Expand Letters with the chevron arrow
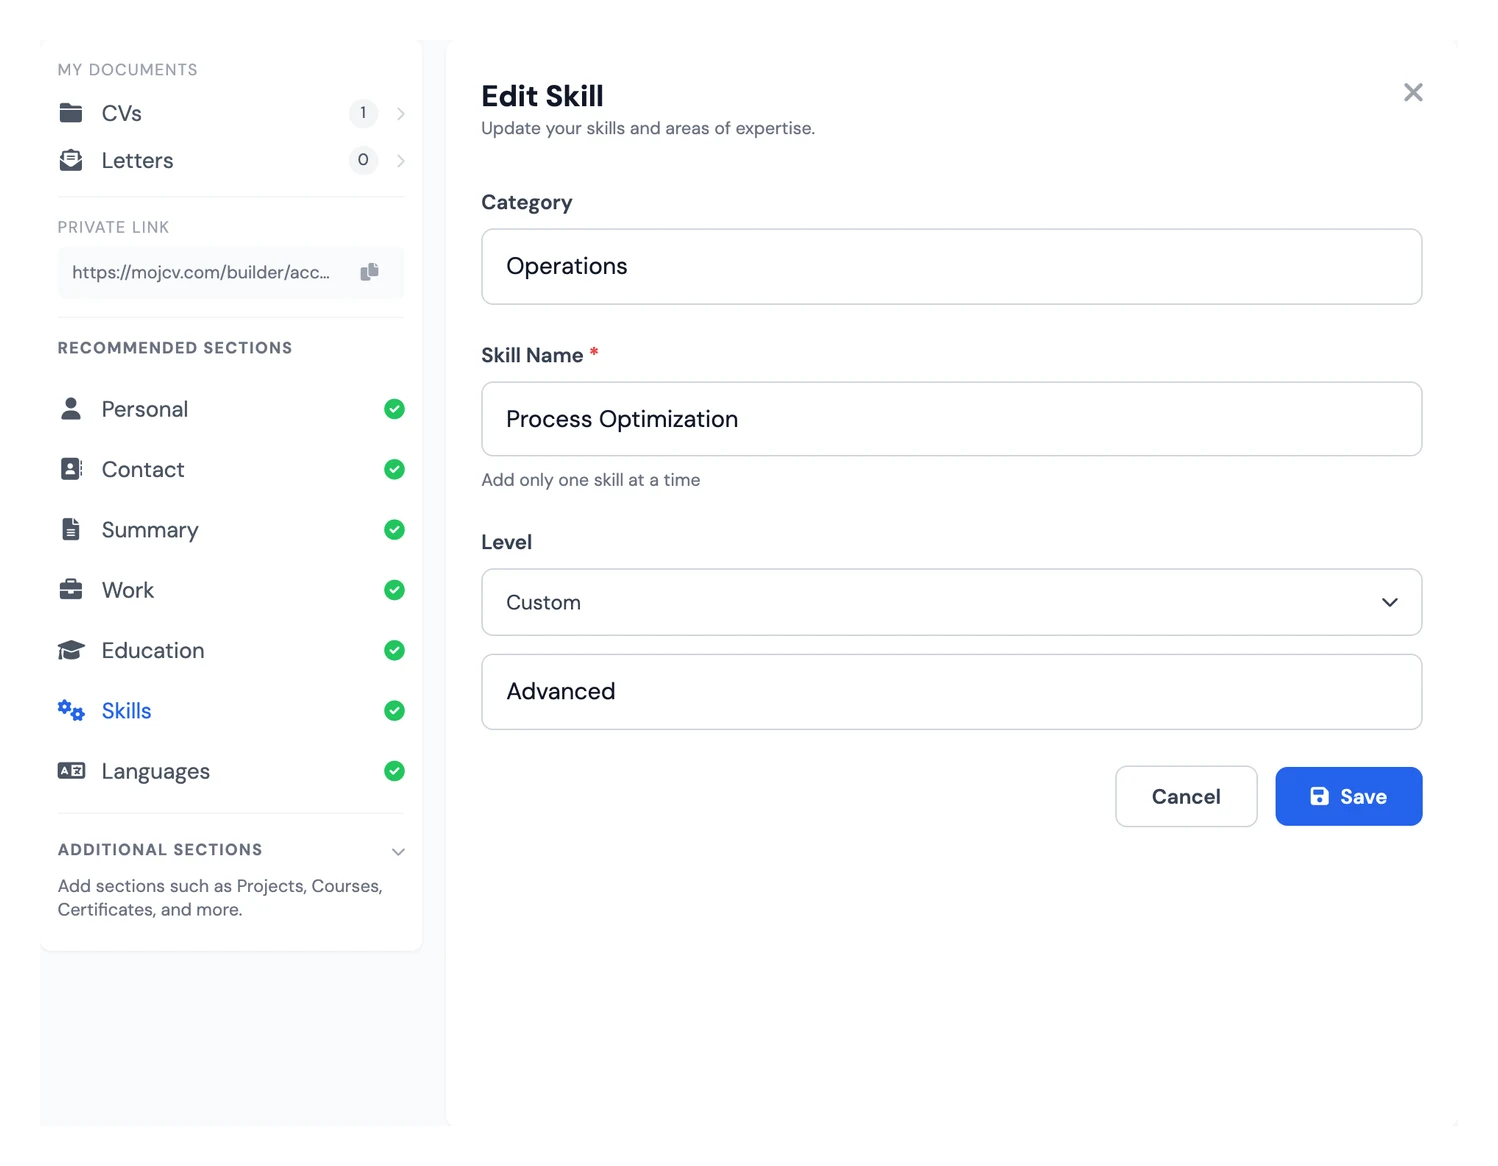 coord(400,161)
